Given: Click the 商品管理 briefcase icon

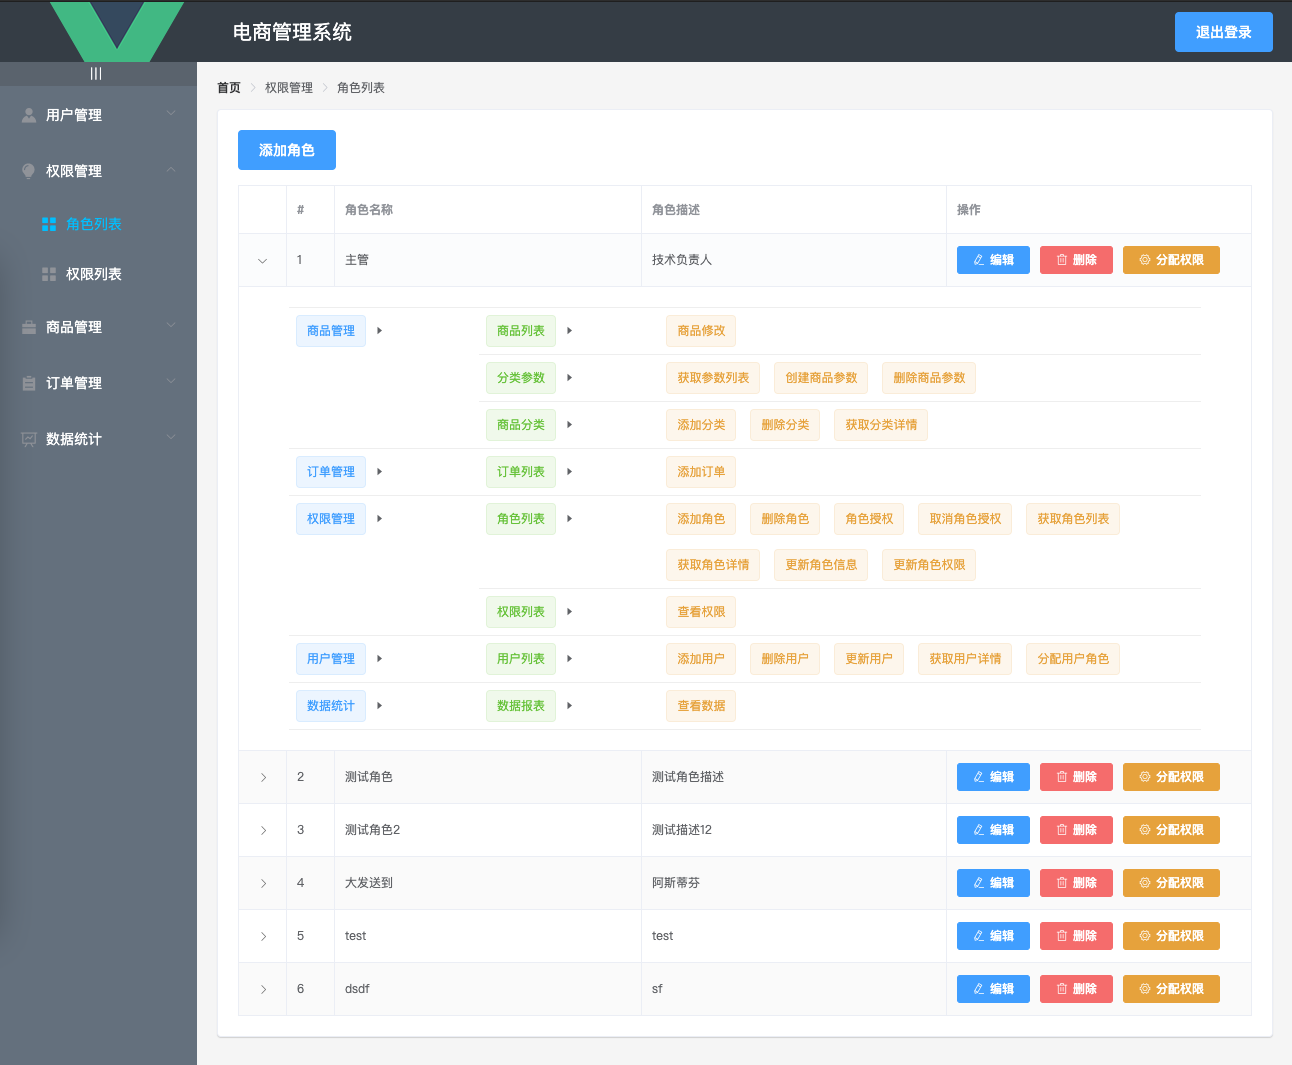Looking at the screenshot, I should [x=29, y=327].
